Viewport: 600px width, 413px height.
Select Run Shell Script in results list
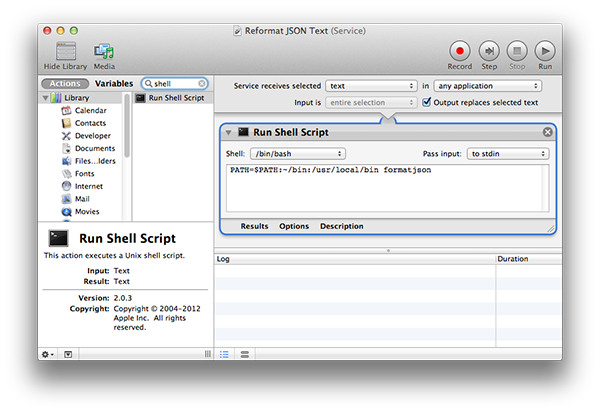(173, 98)
